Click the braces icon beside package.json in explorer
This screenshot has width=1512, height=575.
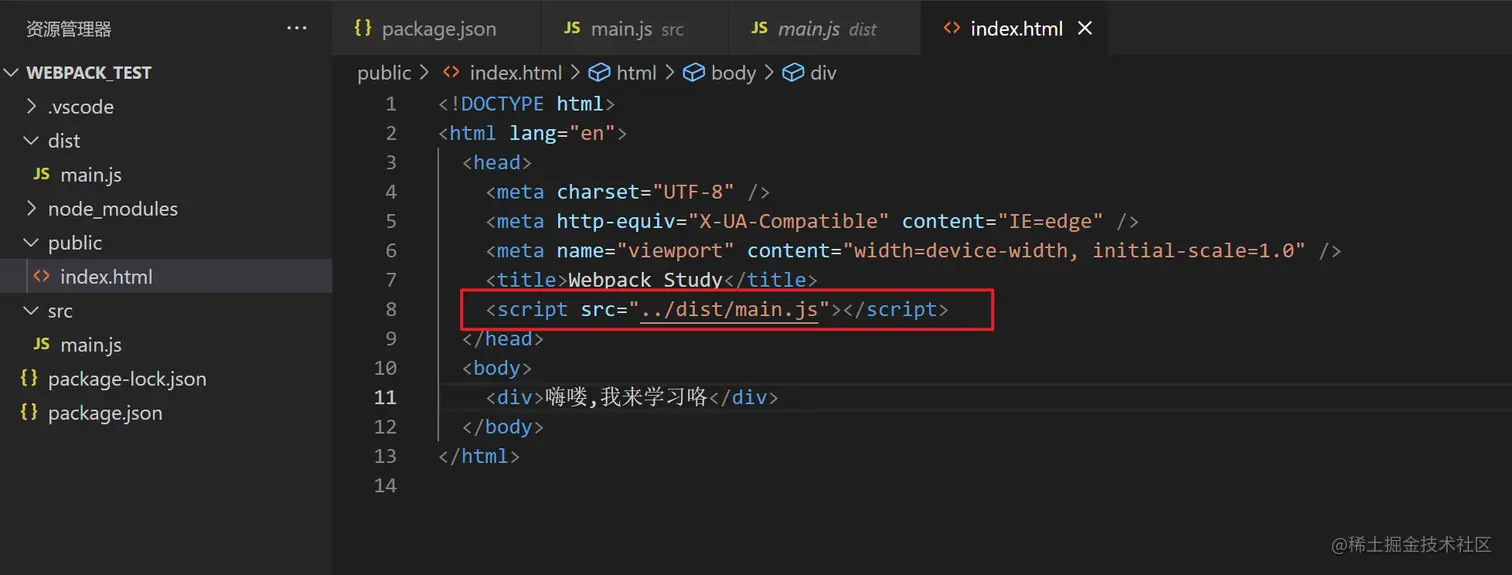pos(29,412)
